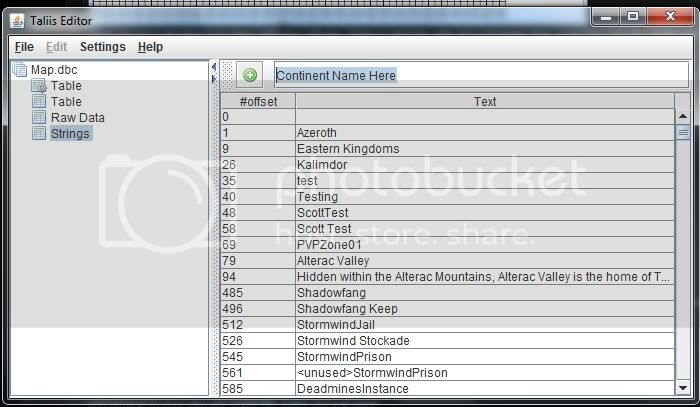
Task: Select the Shadowfang Keep cell
Action: click(x=485, y=309)
